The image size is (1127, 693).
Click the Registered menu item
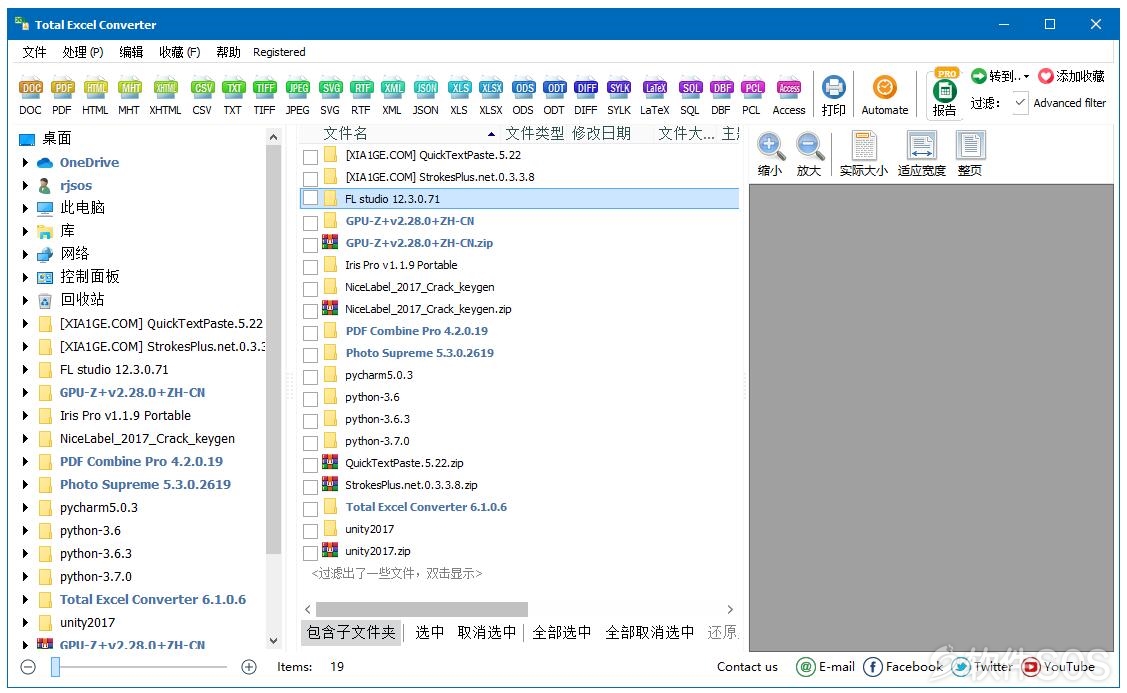279,52
